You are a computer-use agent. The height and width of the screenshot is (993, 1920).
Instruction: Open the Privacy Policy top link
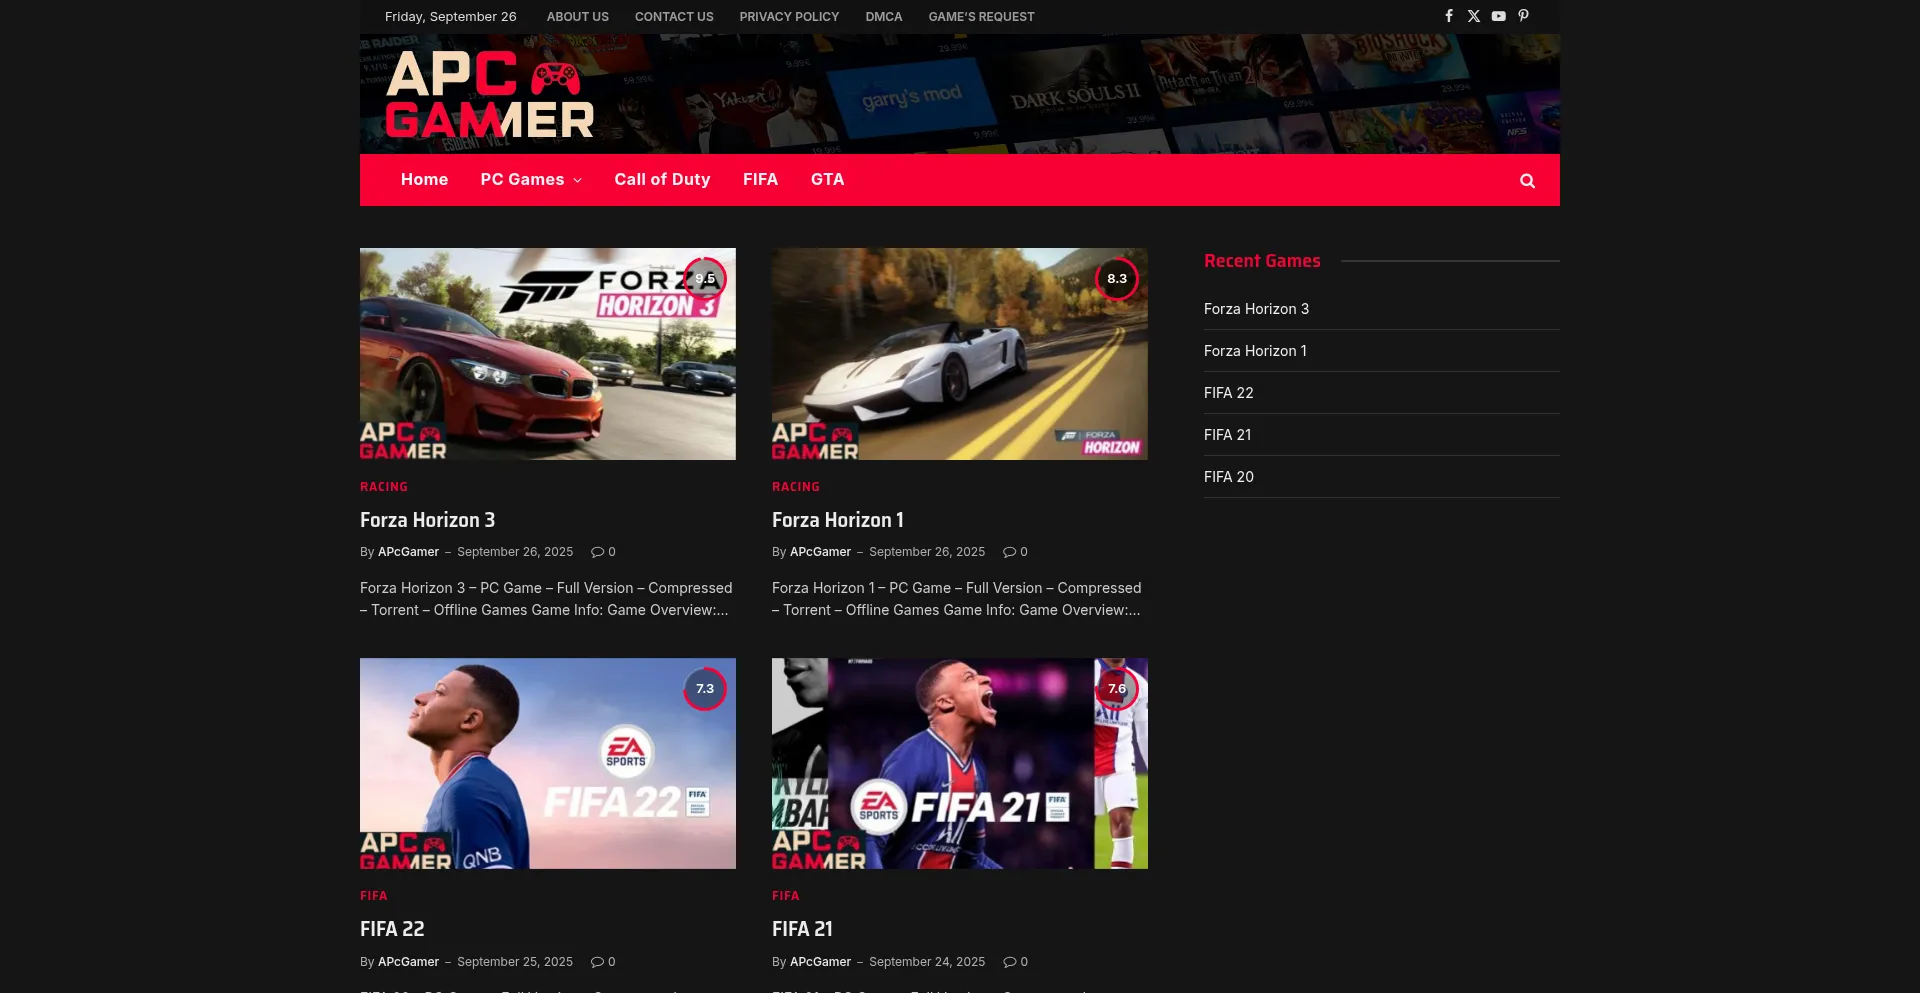[x=789, y=17]
